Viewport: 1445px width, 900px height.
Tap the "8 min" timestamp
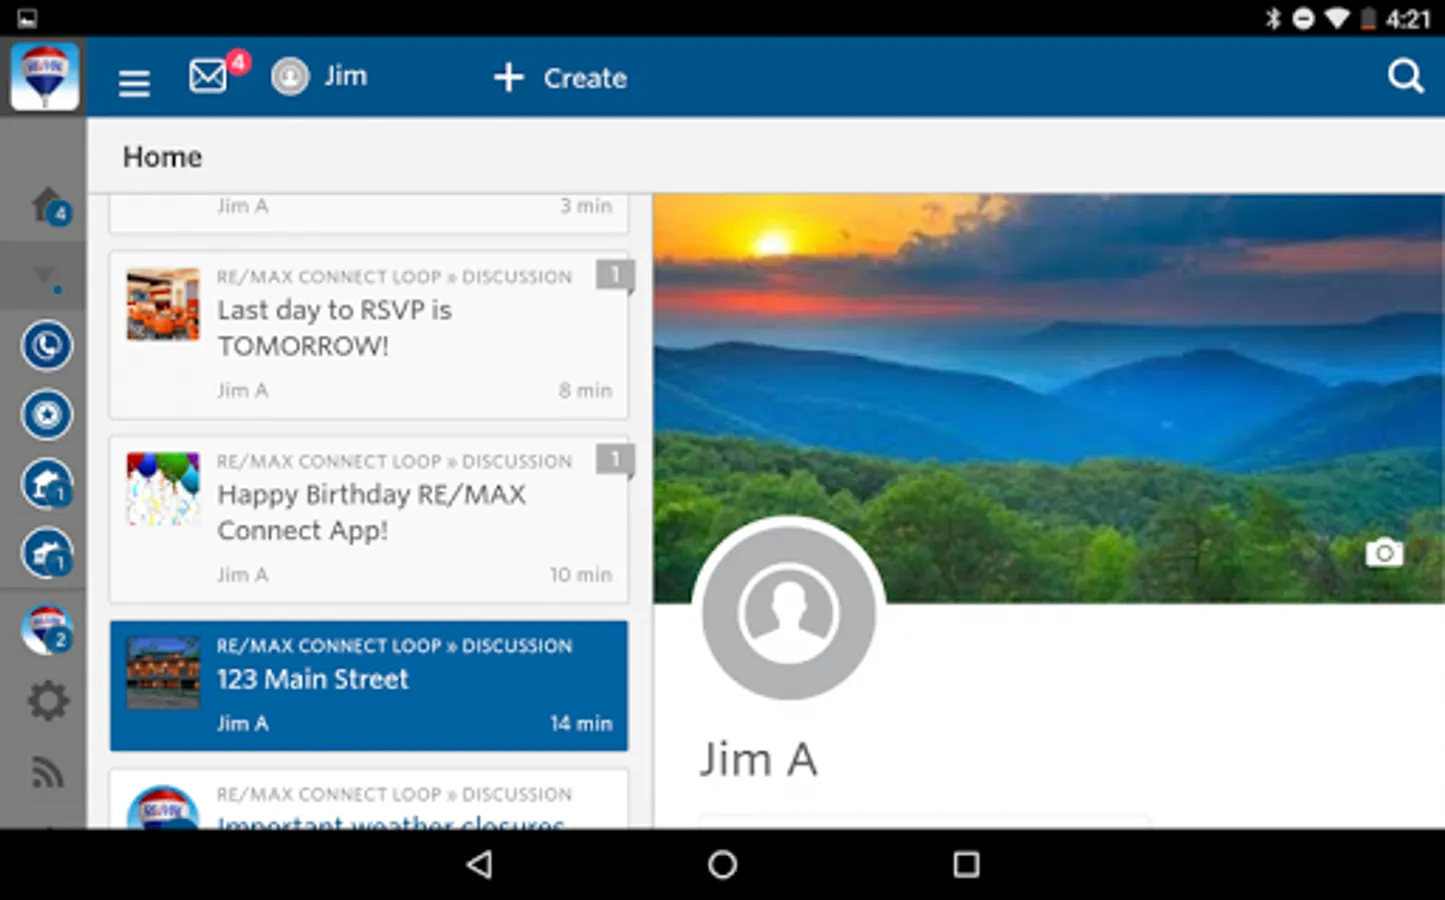click(585, 390)
